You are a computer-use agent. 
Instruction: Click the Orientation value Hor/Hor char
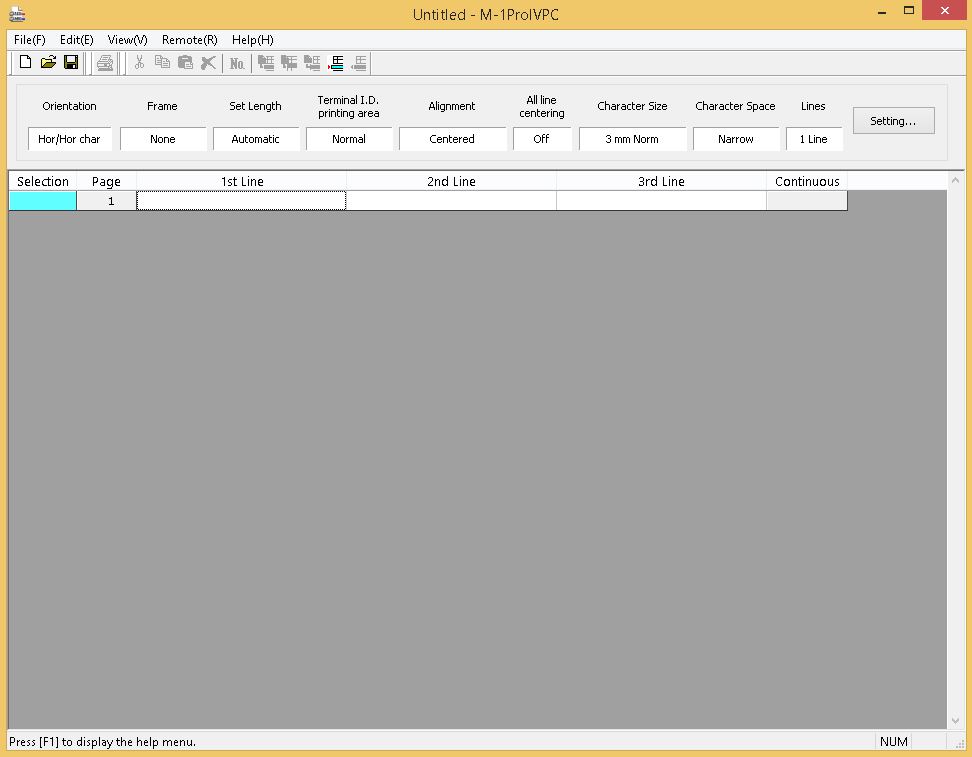click(69, 139)
